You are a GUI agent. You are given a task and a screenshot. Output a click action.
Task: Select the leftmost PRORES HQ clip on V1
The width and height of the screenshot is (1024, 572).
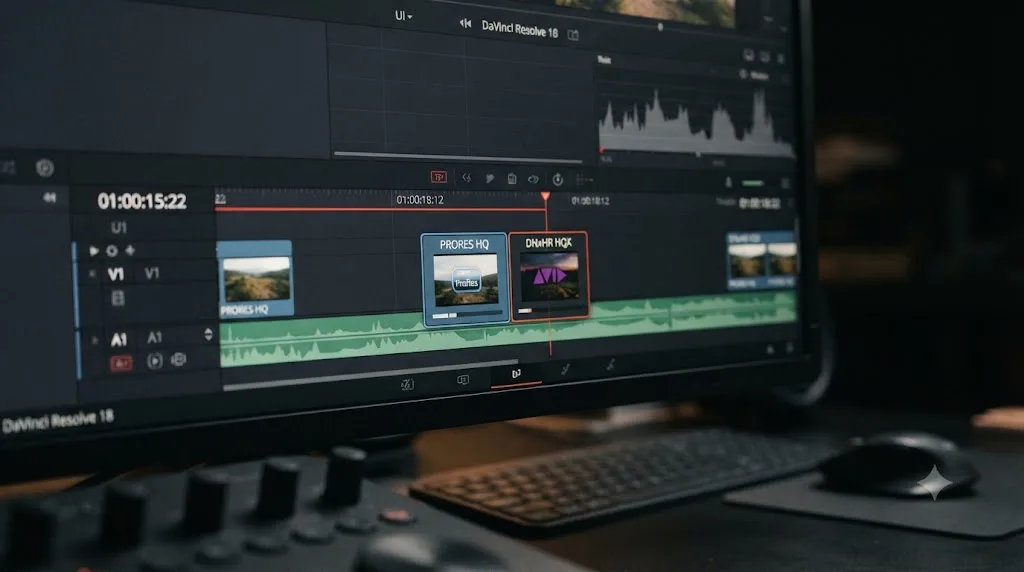(x=255, y=279)
